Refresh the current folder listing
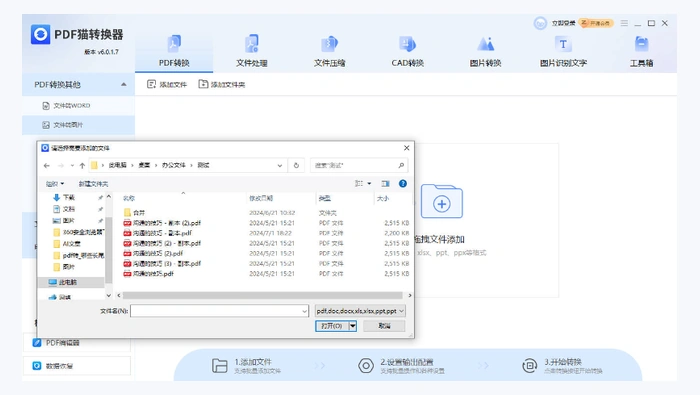The height and width of the screenshot is (395, 700). [x=296, y=166]
